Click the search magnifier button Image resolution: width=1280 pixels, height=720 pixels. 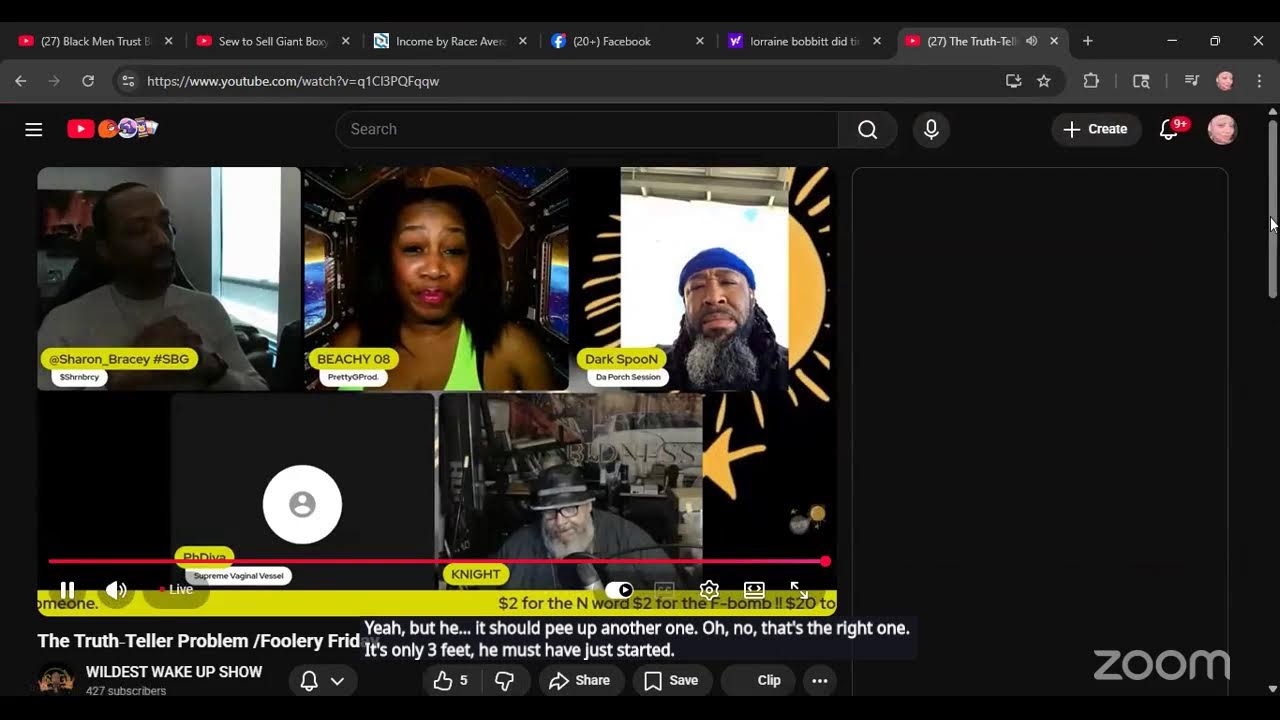[x=867, y=129]
